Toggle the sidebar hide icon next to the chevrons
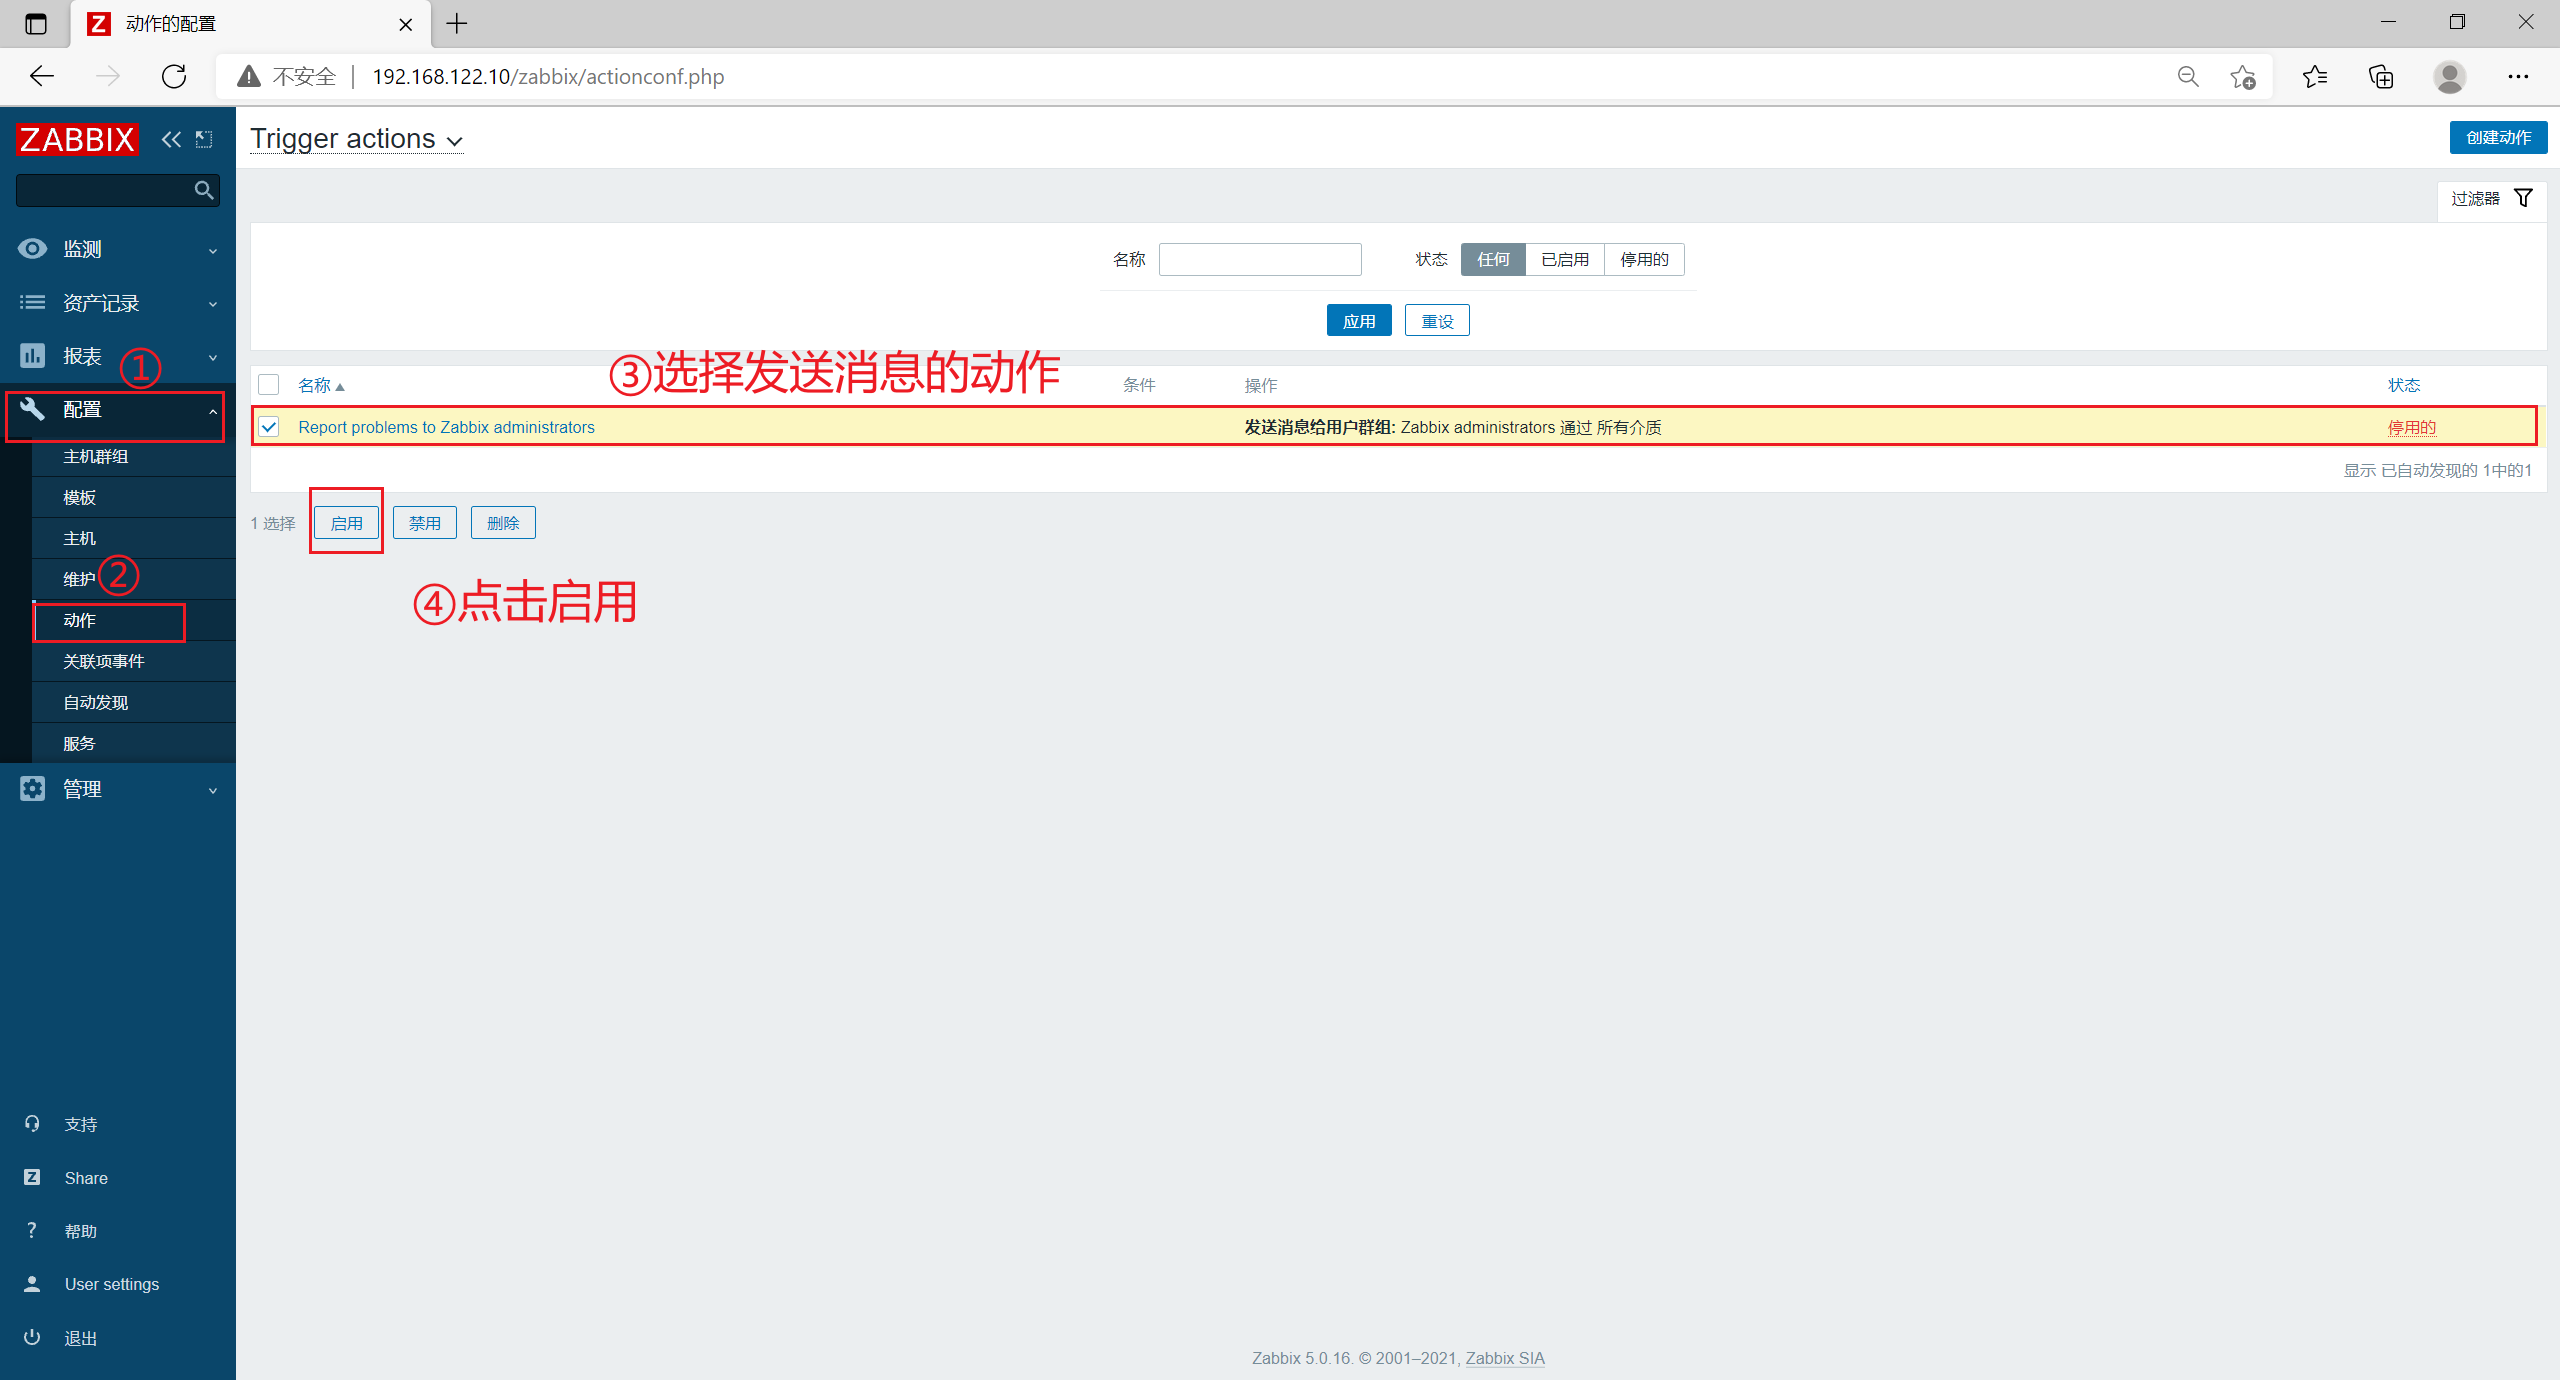 point(204,139)
